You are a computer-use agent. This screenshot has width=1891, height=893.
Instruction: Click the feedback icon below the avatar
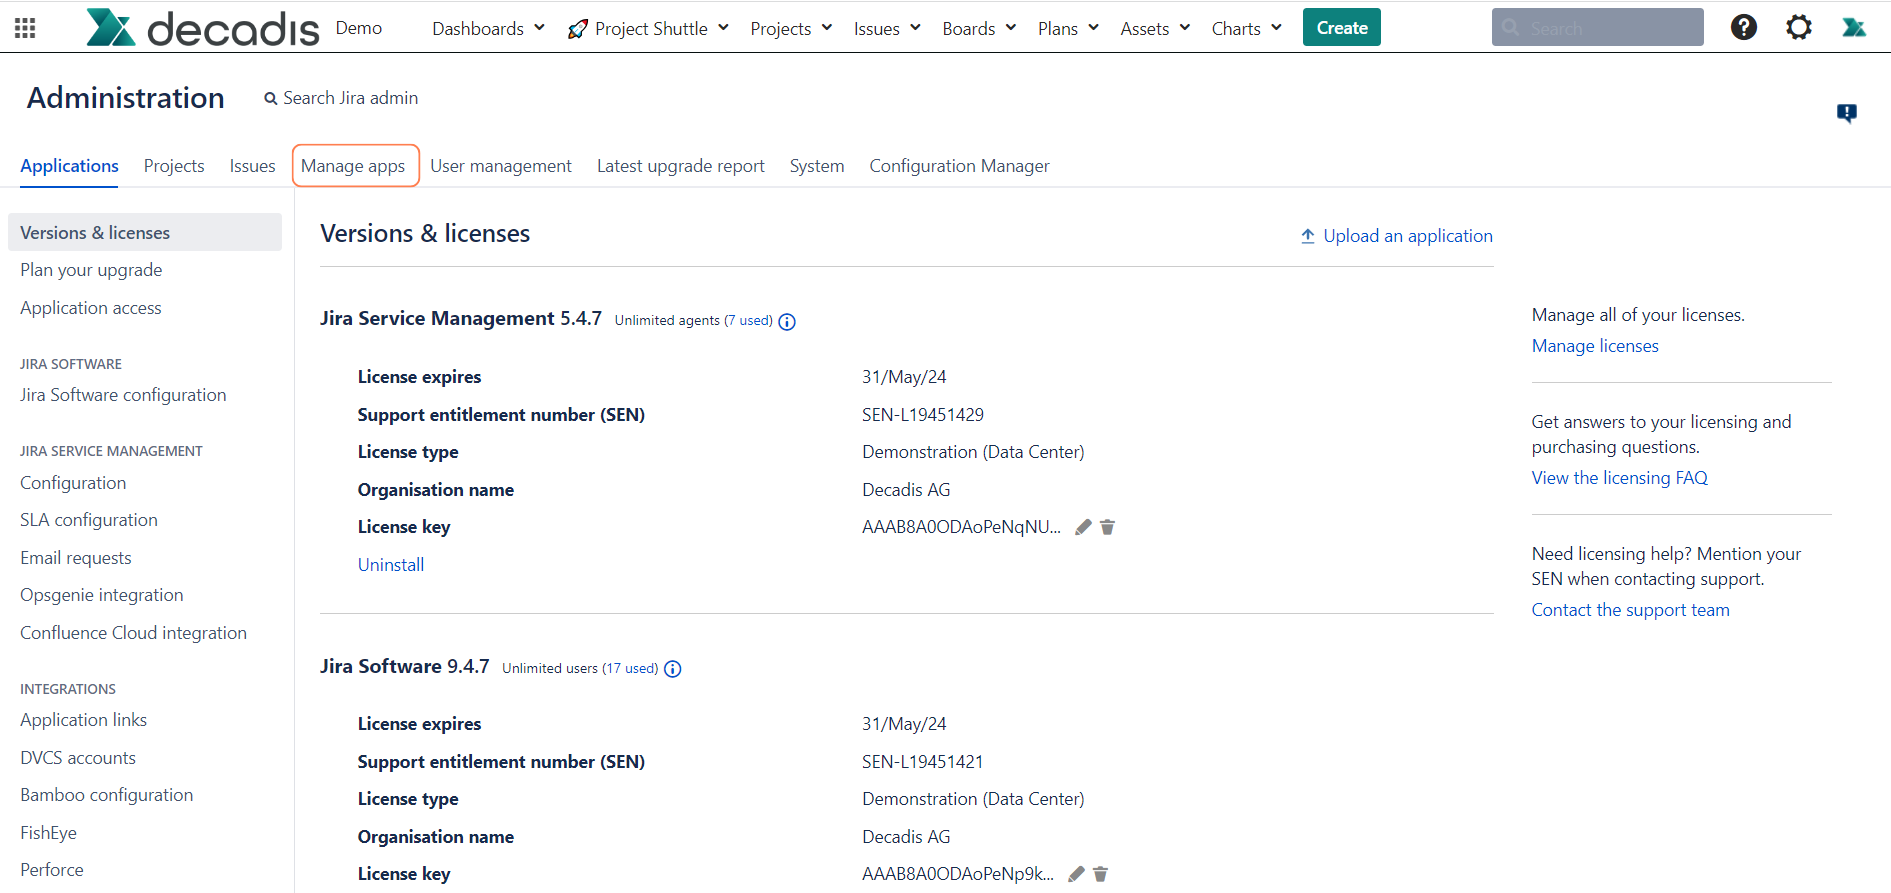click(x=1846, y=113)
